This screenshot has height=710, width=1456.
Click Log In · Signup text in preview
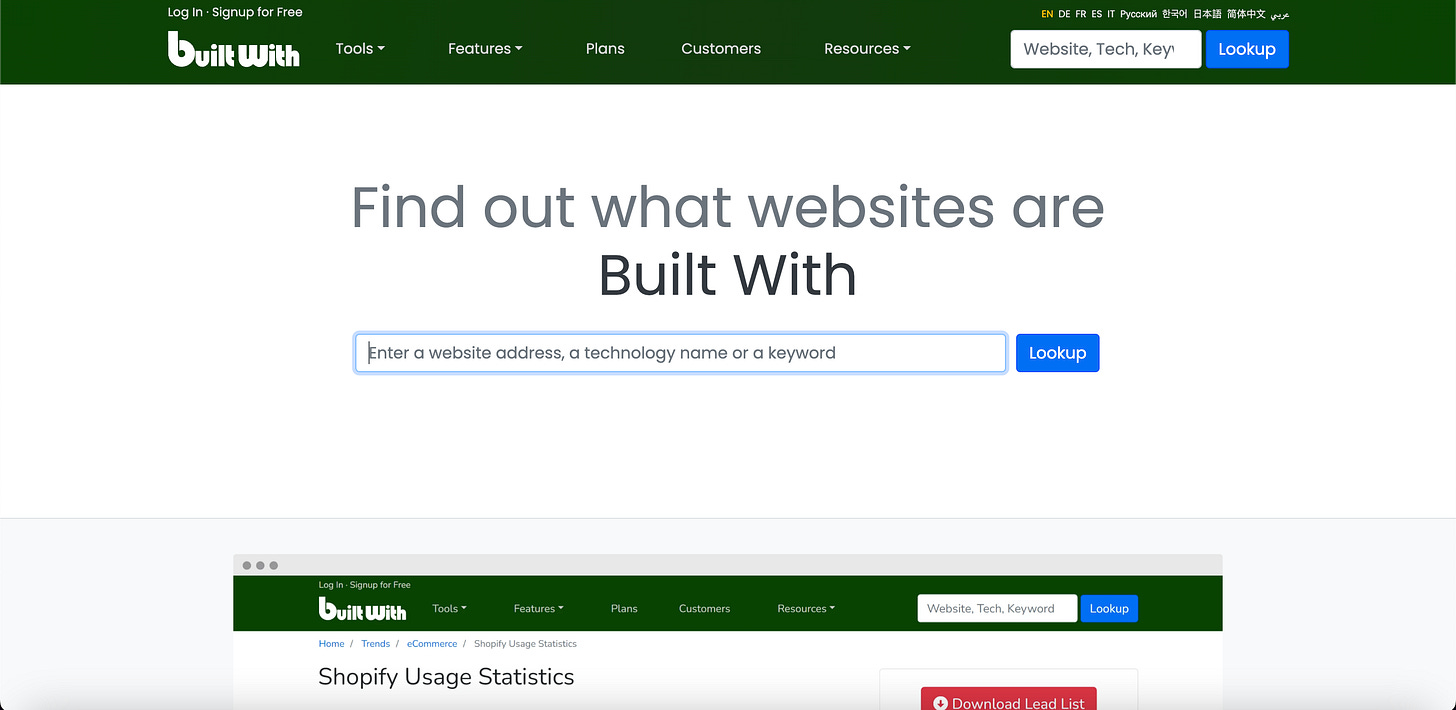(365, 585)
